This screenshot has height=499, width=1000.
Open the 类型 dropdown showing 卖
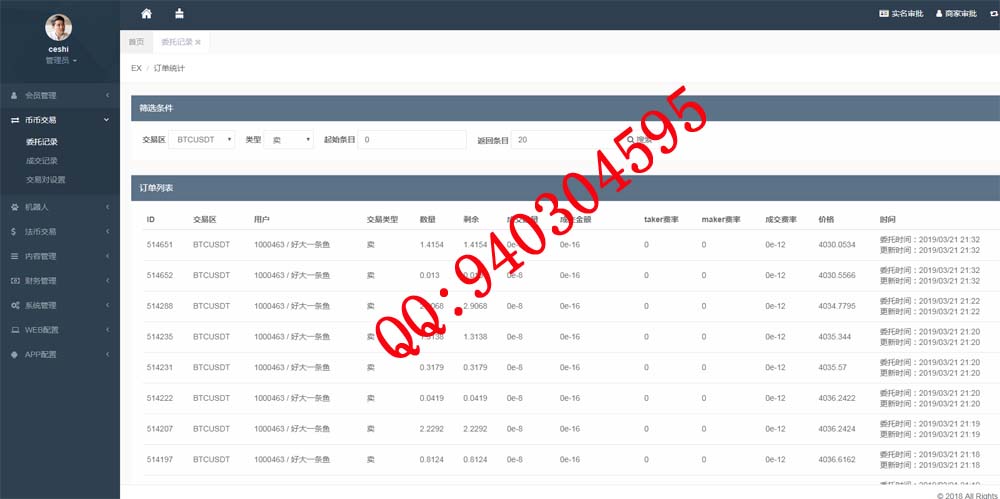[289, 140]
